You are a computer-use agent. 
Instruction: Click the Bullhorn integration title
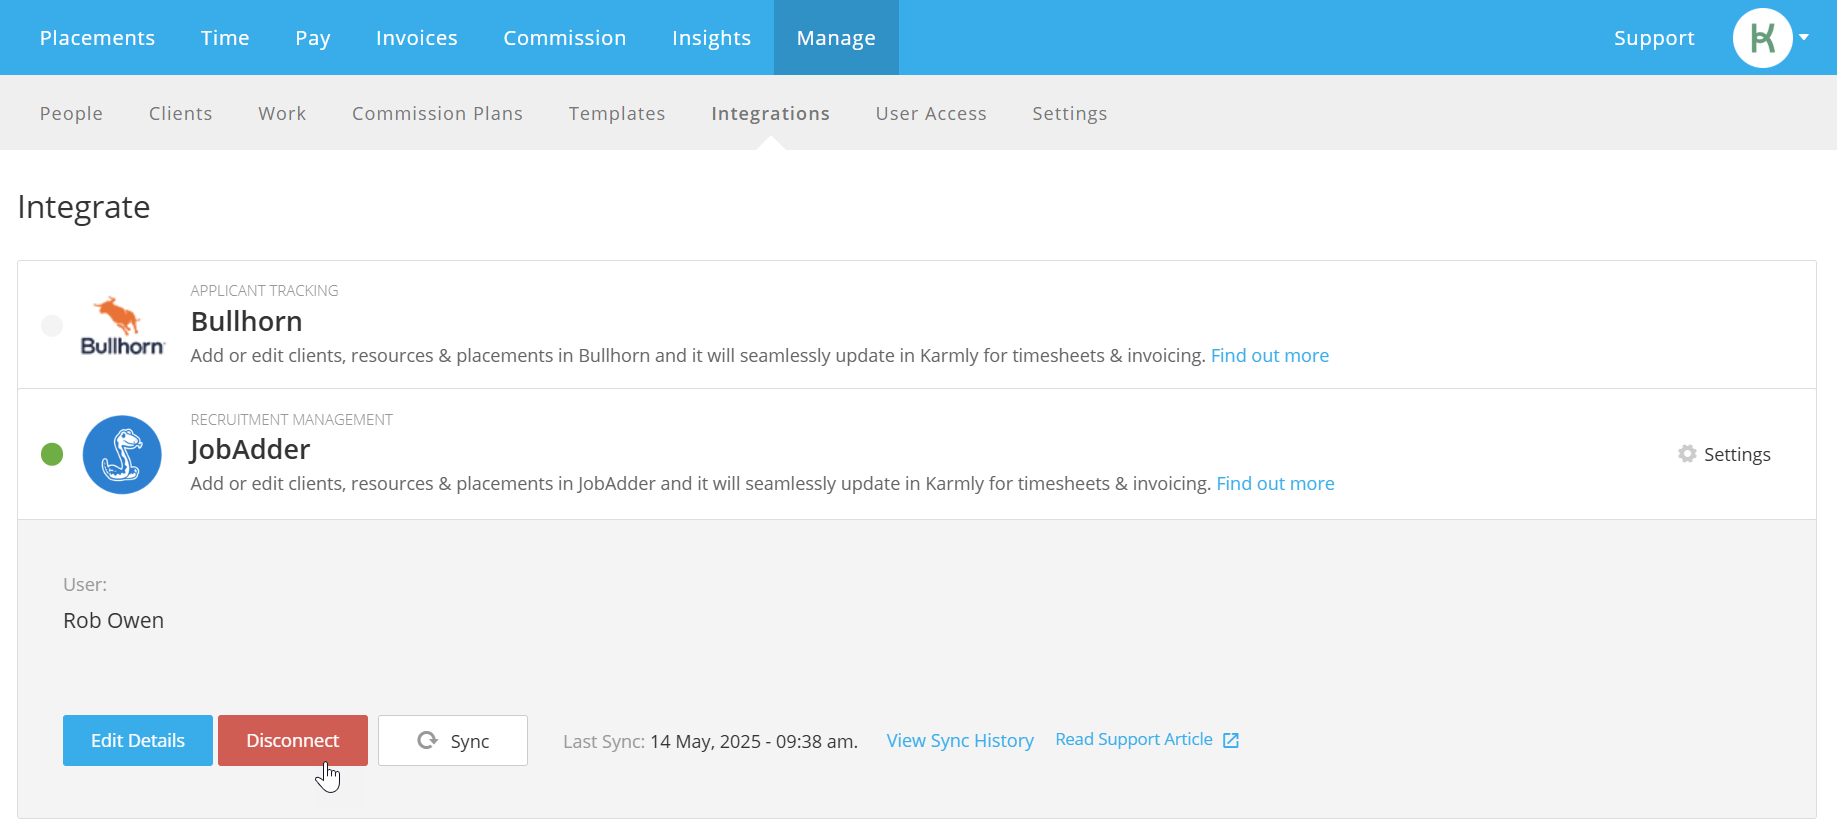pos(247,321)
